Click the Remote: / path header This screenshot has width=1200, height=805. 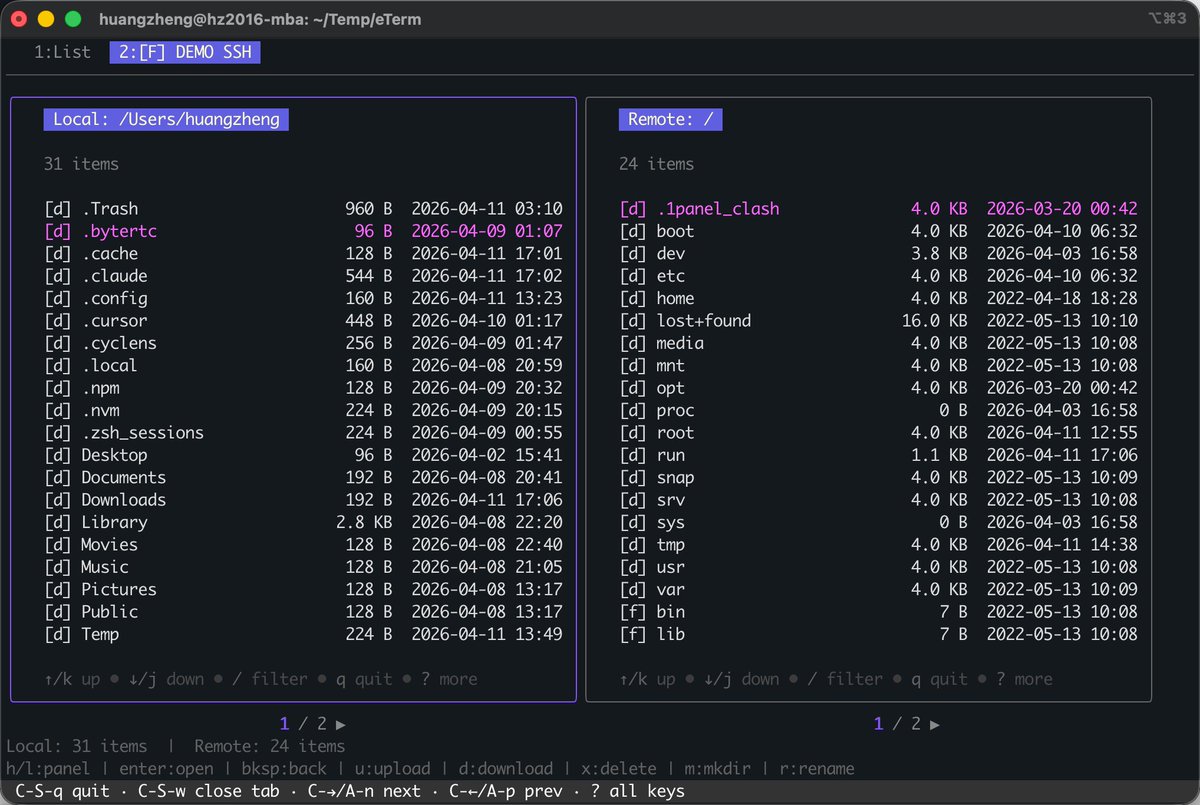point(670,120)
